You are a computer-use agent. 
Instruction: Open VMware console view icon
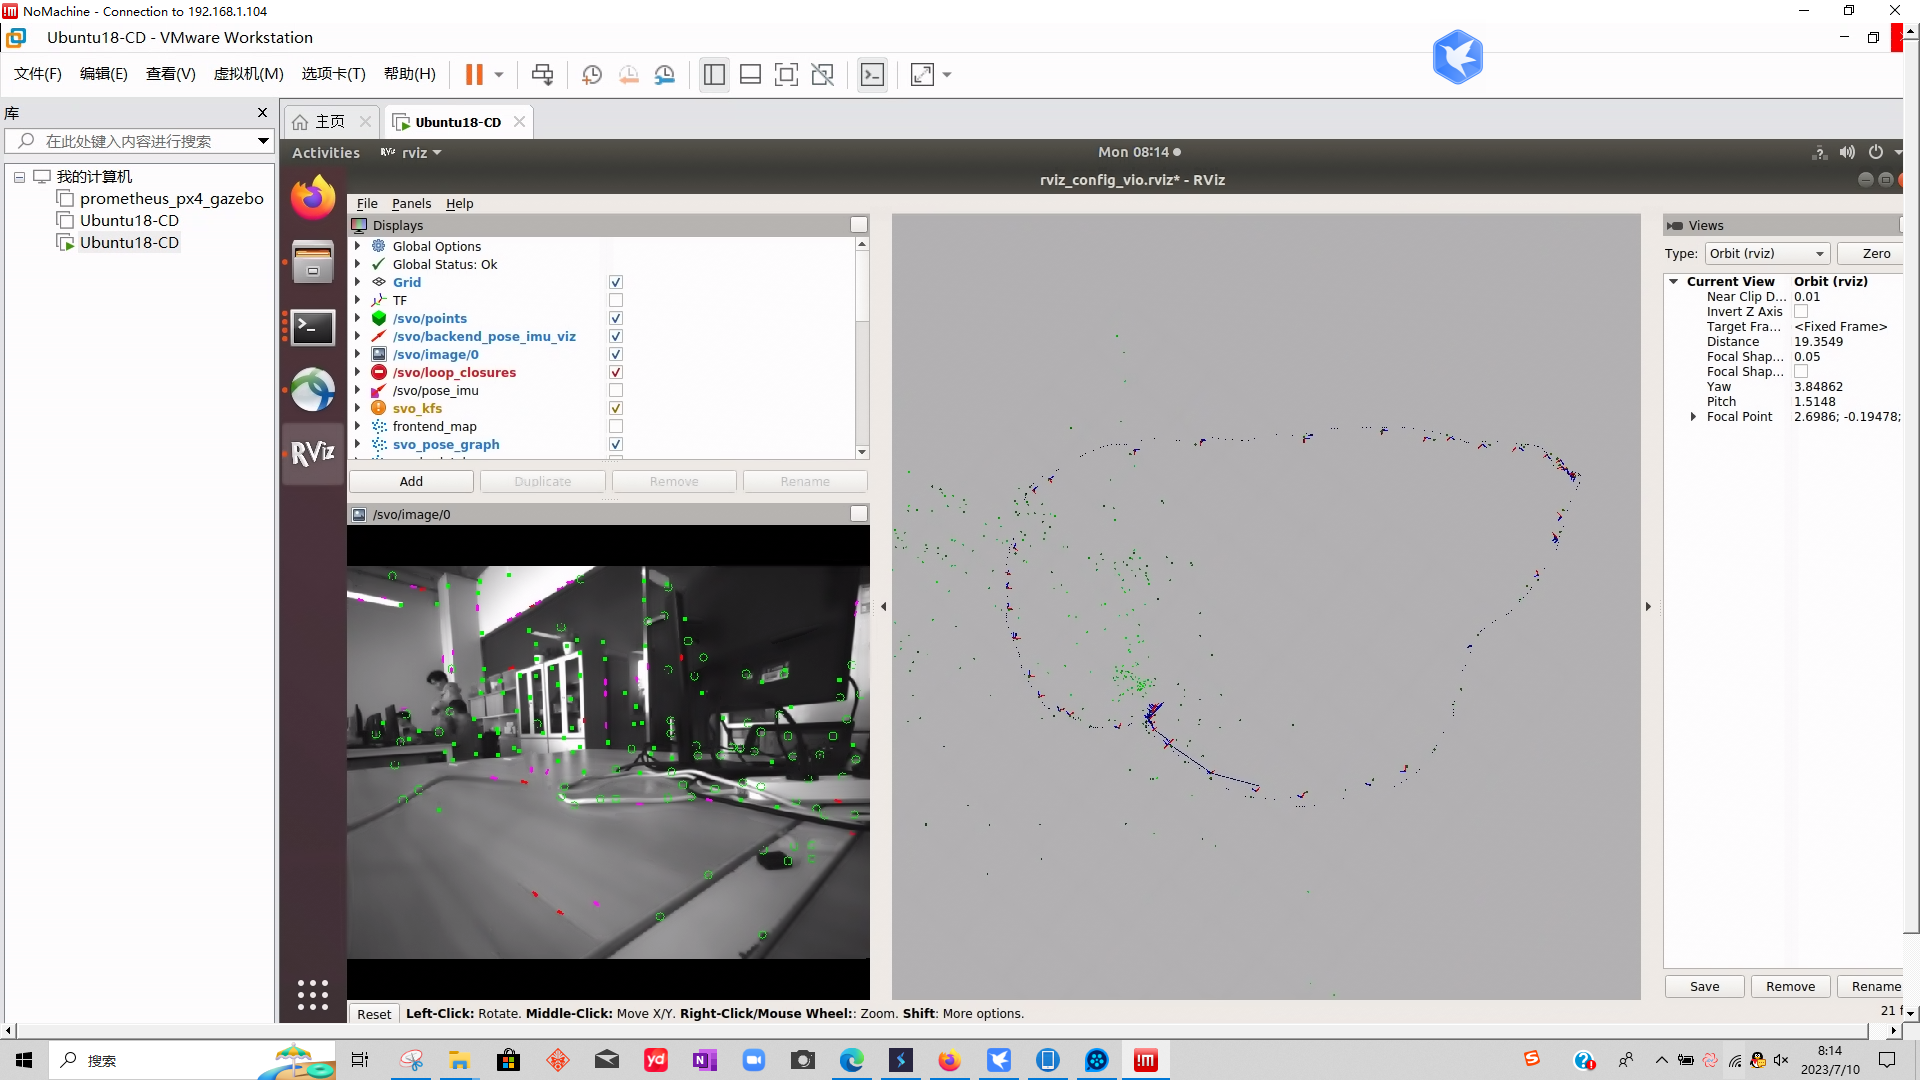872,75
